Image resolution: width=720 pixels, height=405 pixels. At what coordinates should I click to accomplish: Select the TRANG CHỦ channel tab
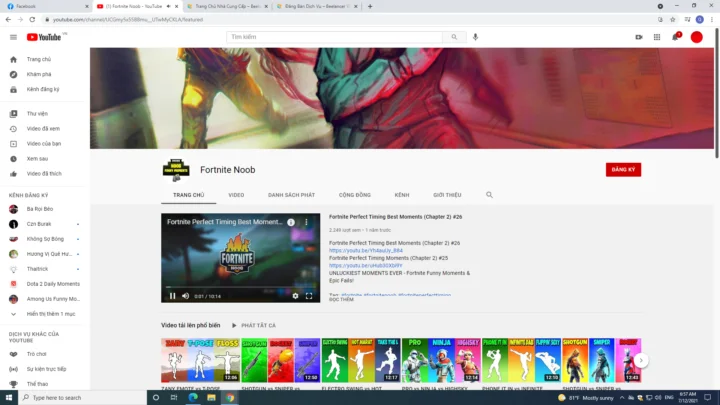point(189,195)
